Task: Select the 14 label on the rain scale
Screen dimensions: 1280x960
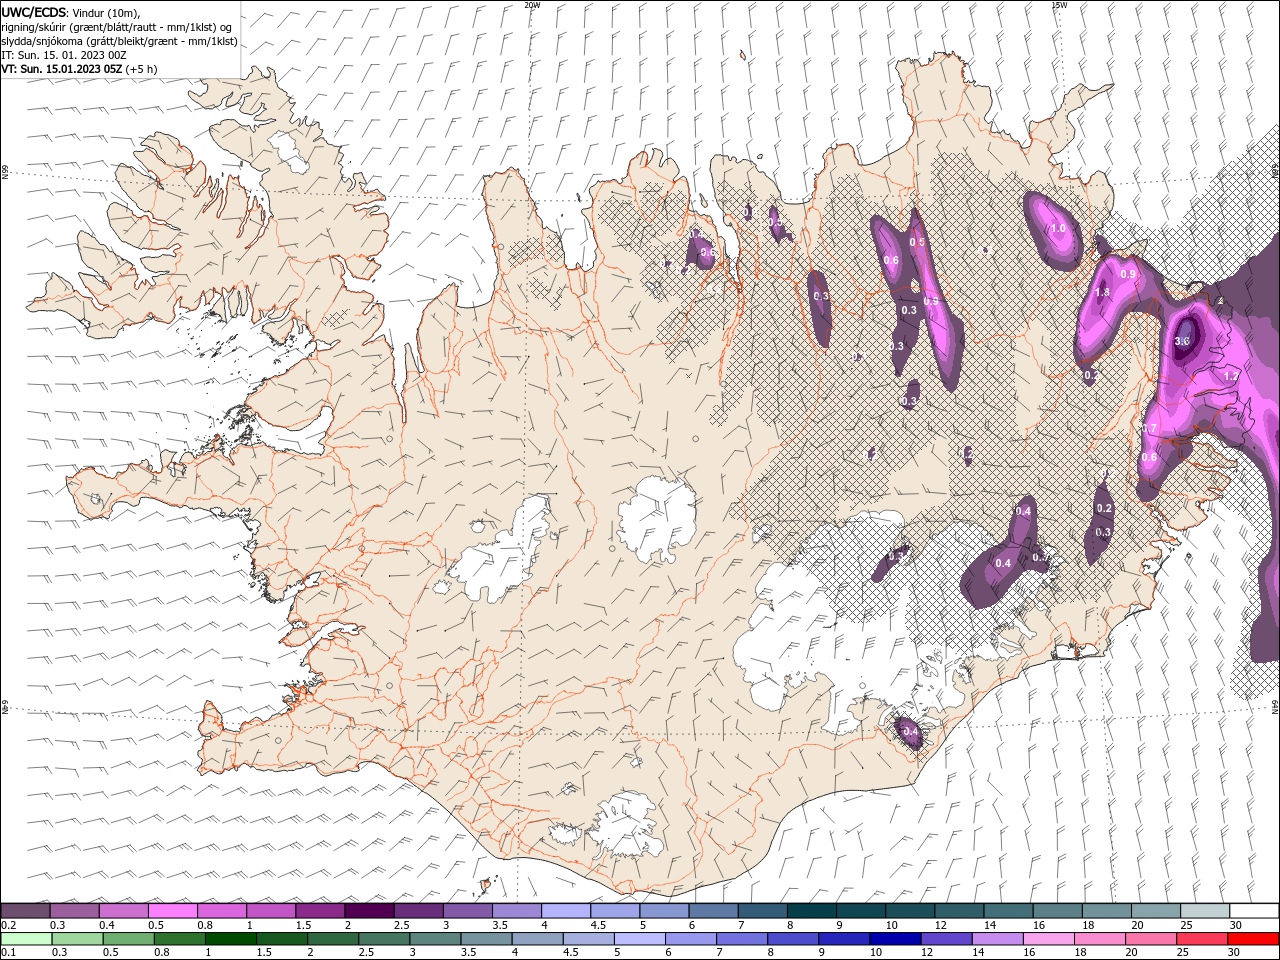Action: tap(978, 953)
